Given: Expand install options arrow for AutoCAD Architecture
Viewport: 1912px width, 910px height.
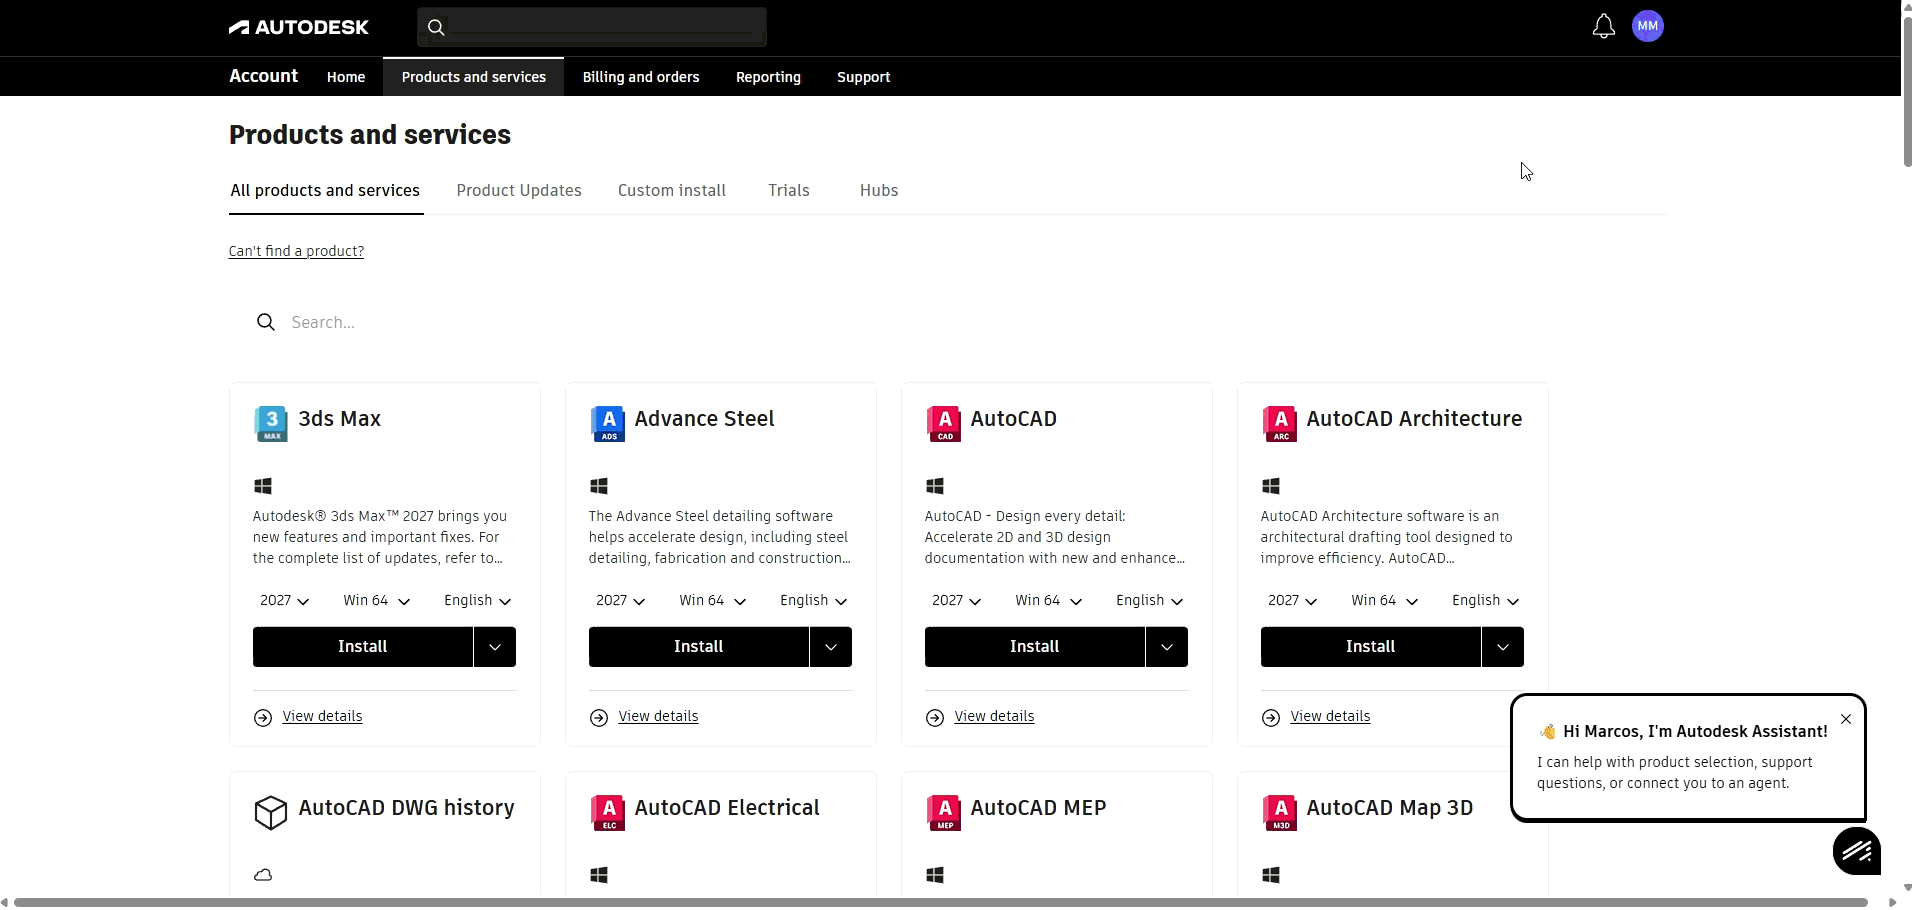Looking at the screenshot, I should coord(1502,647).
